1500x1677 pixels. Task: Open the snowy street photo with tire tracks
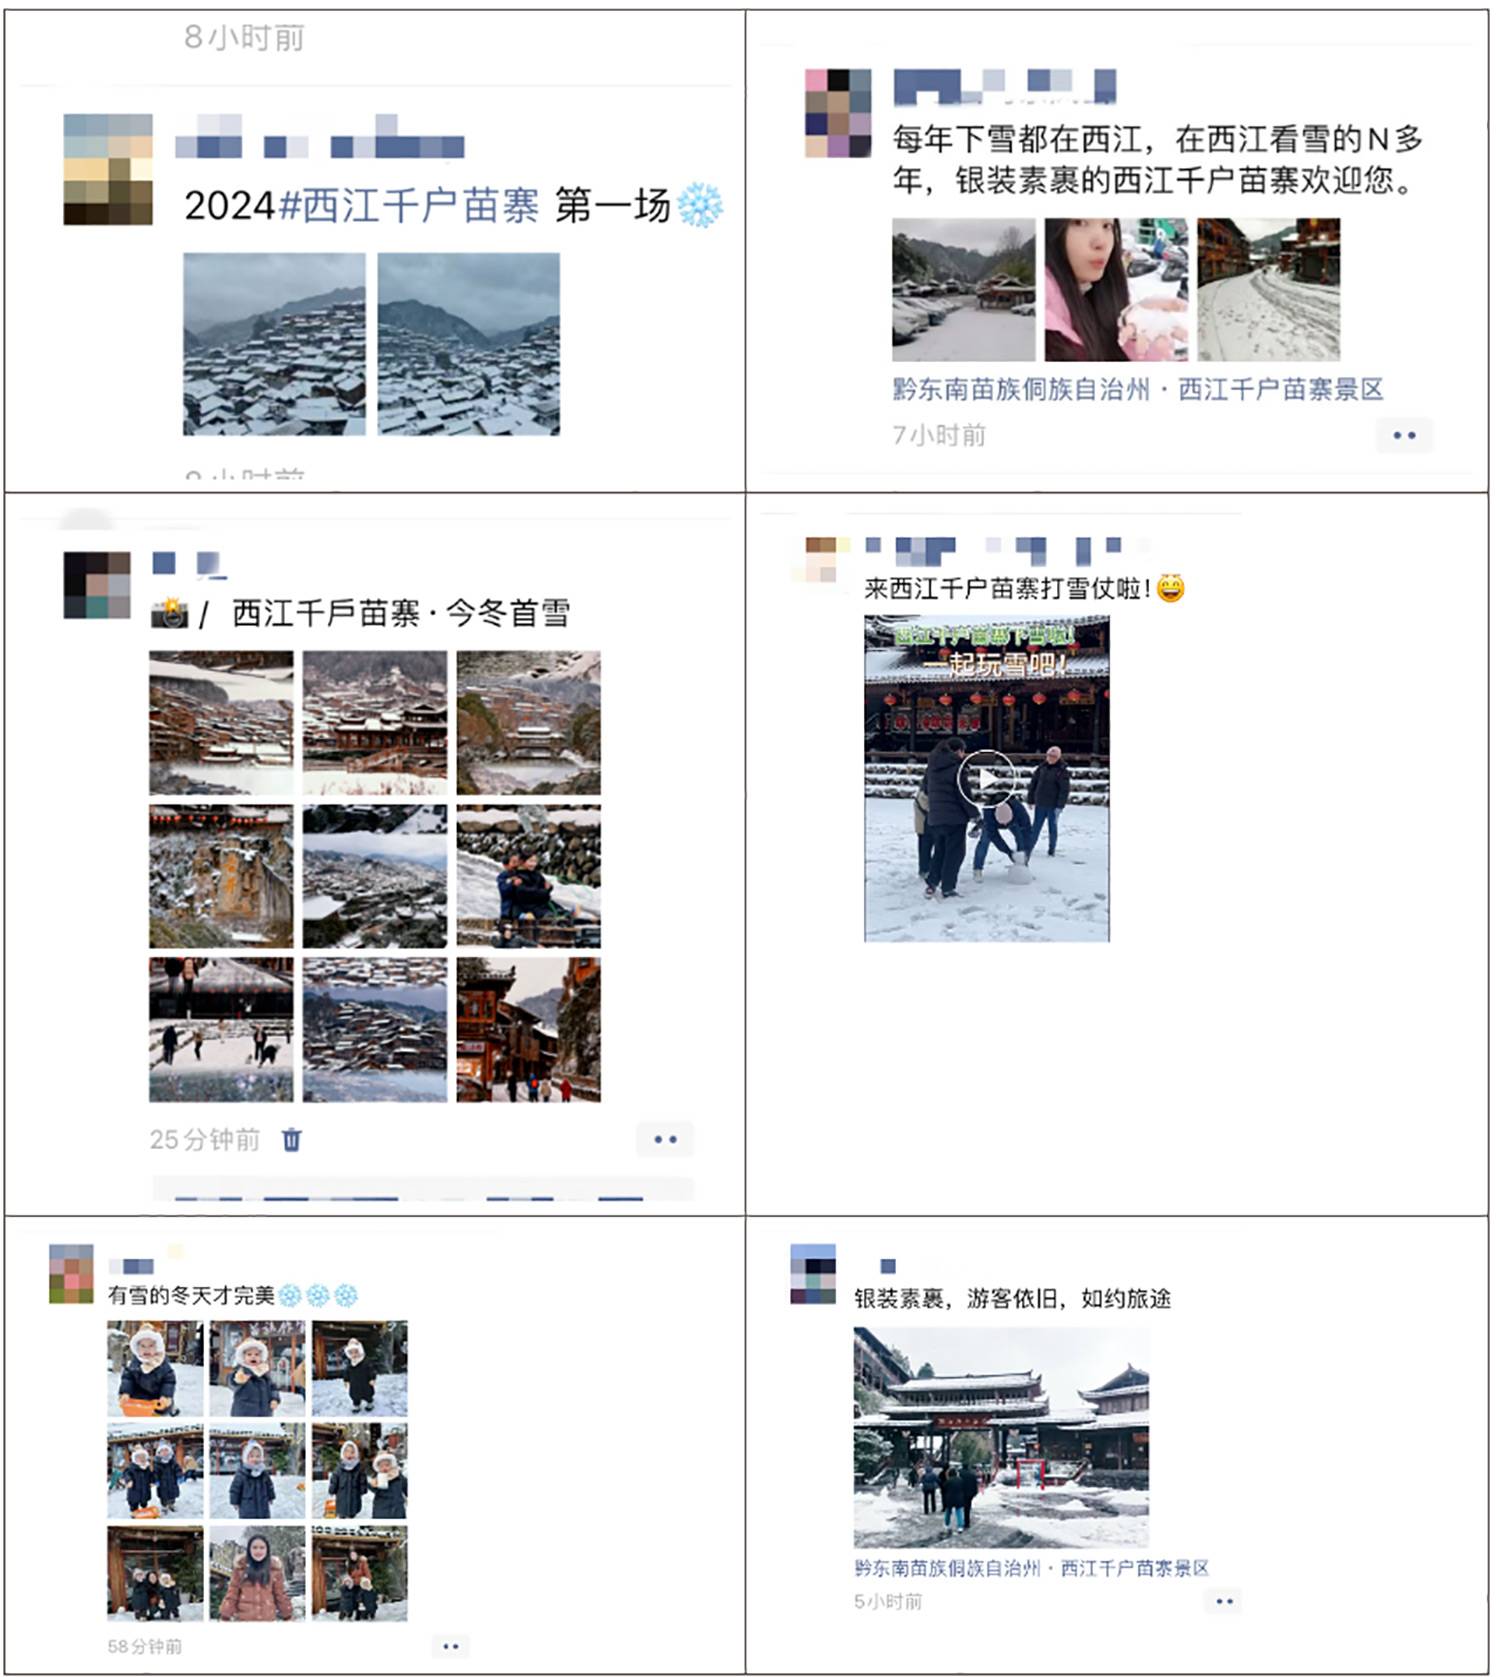click(1269, 289)
